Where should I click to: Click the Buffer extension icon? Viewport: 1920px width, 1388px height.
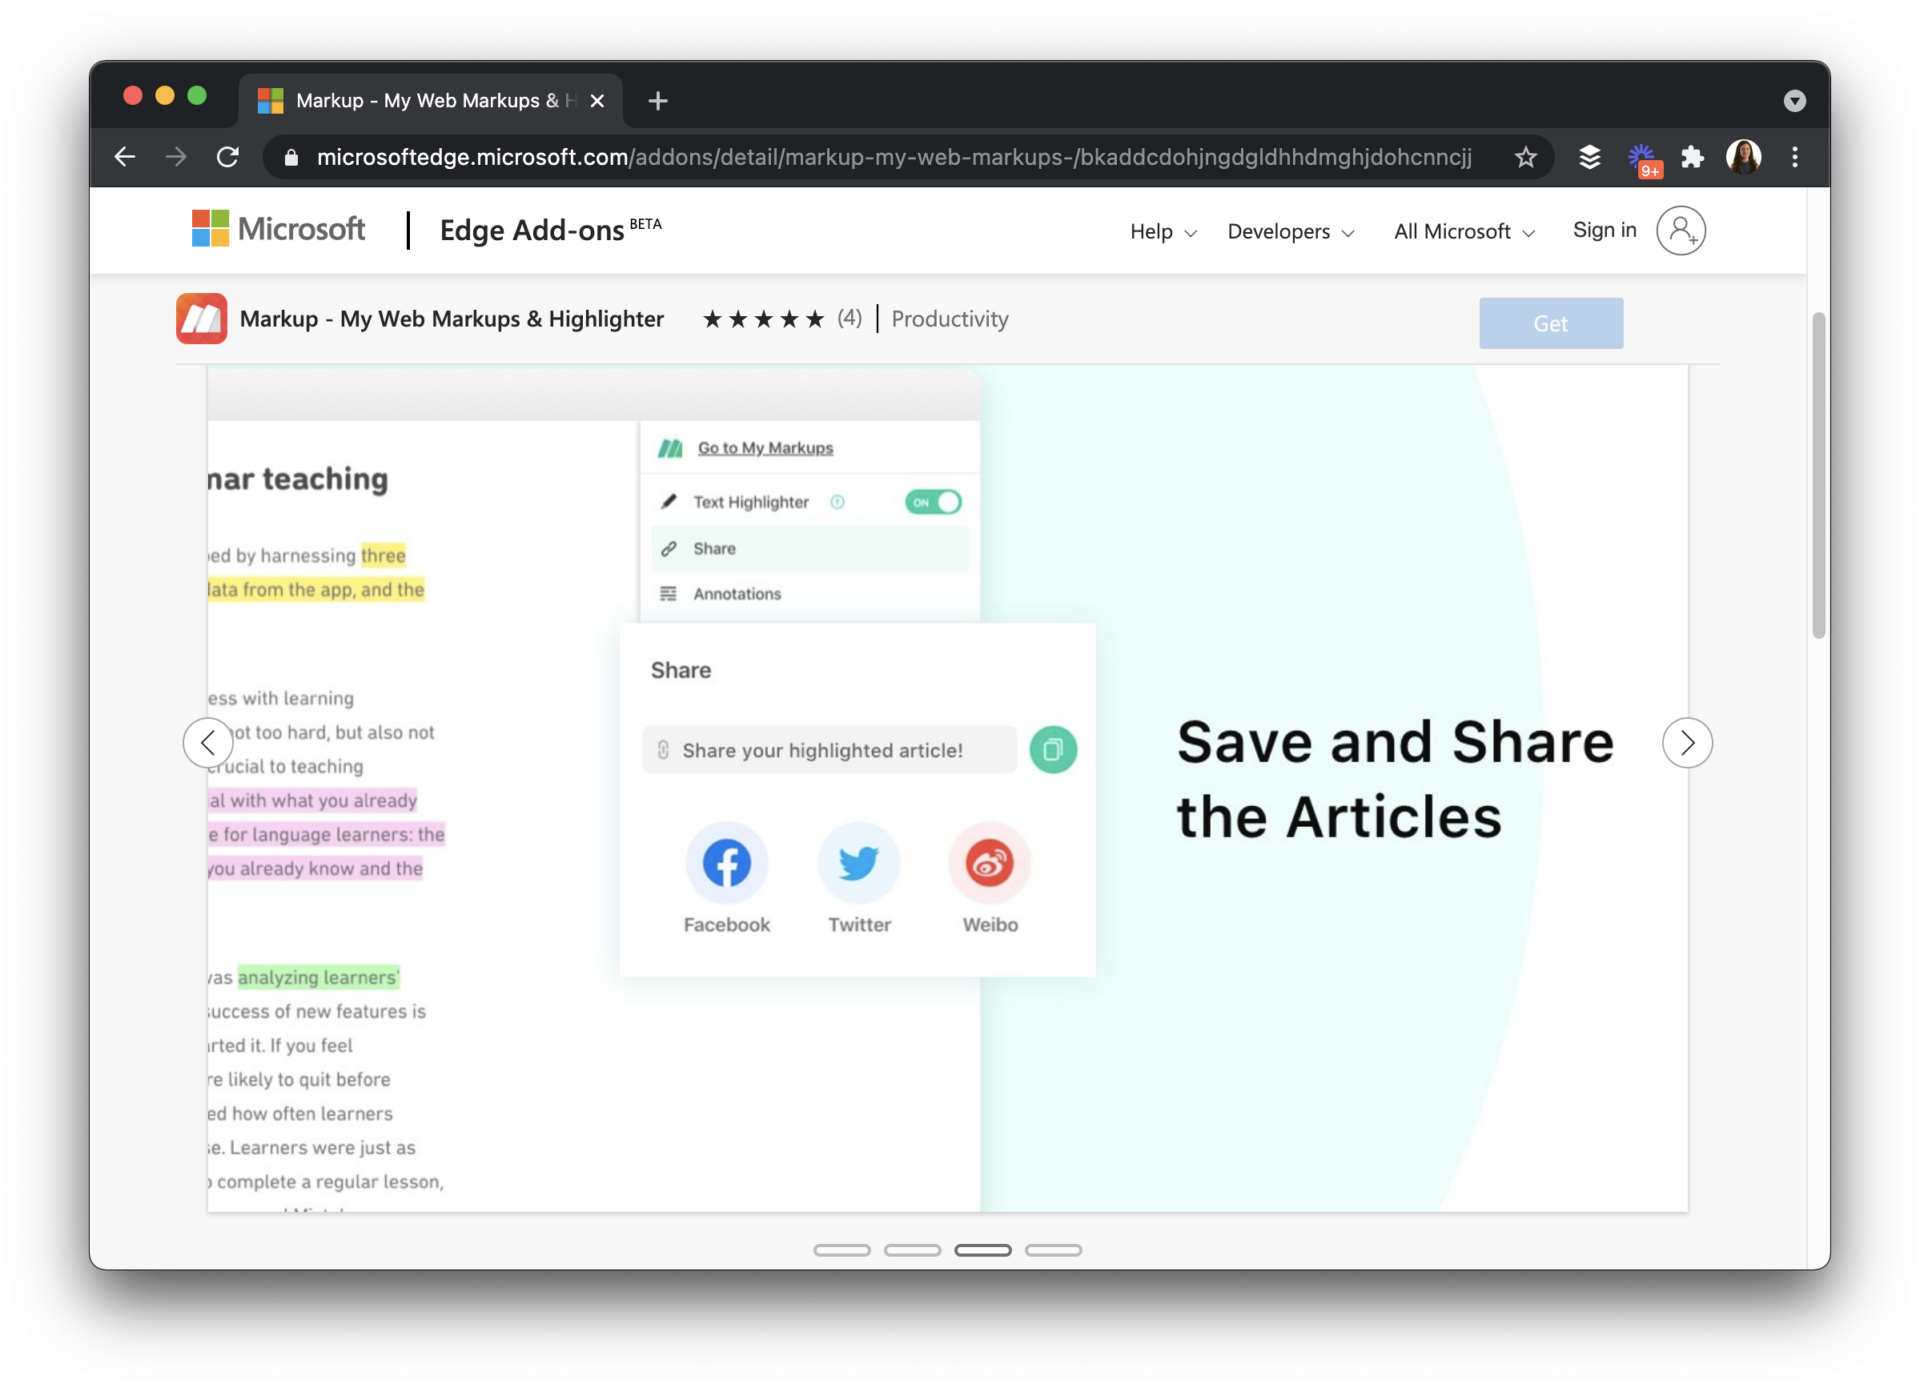click(1590, 157)
